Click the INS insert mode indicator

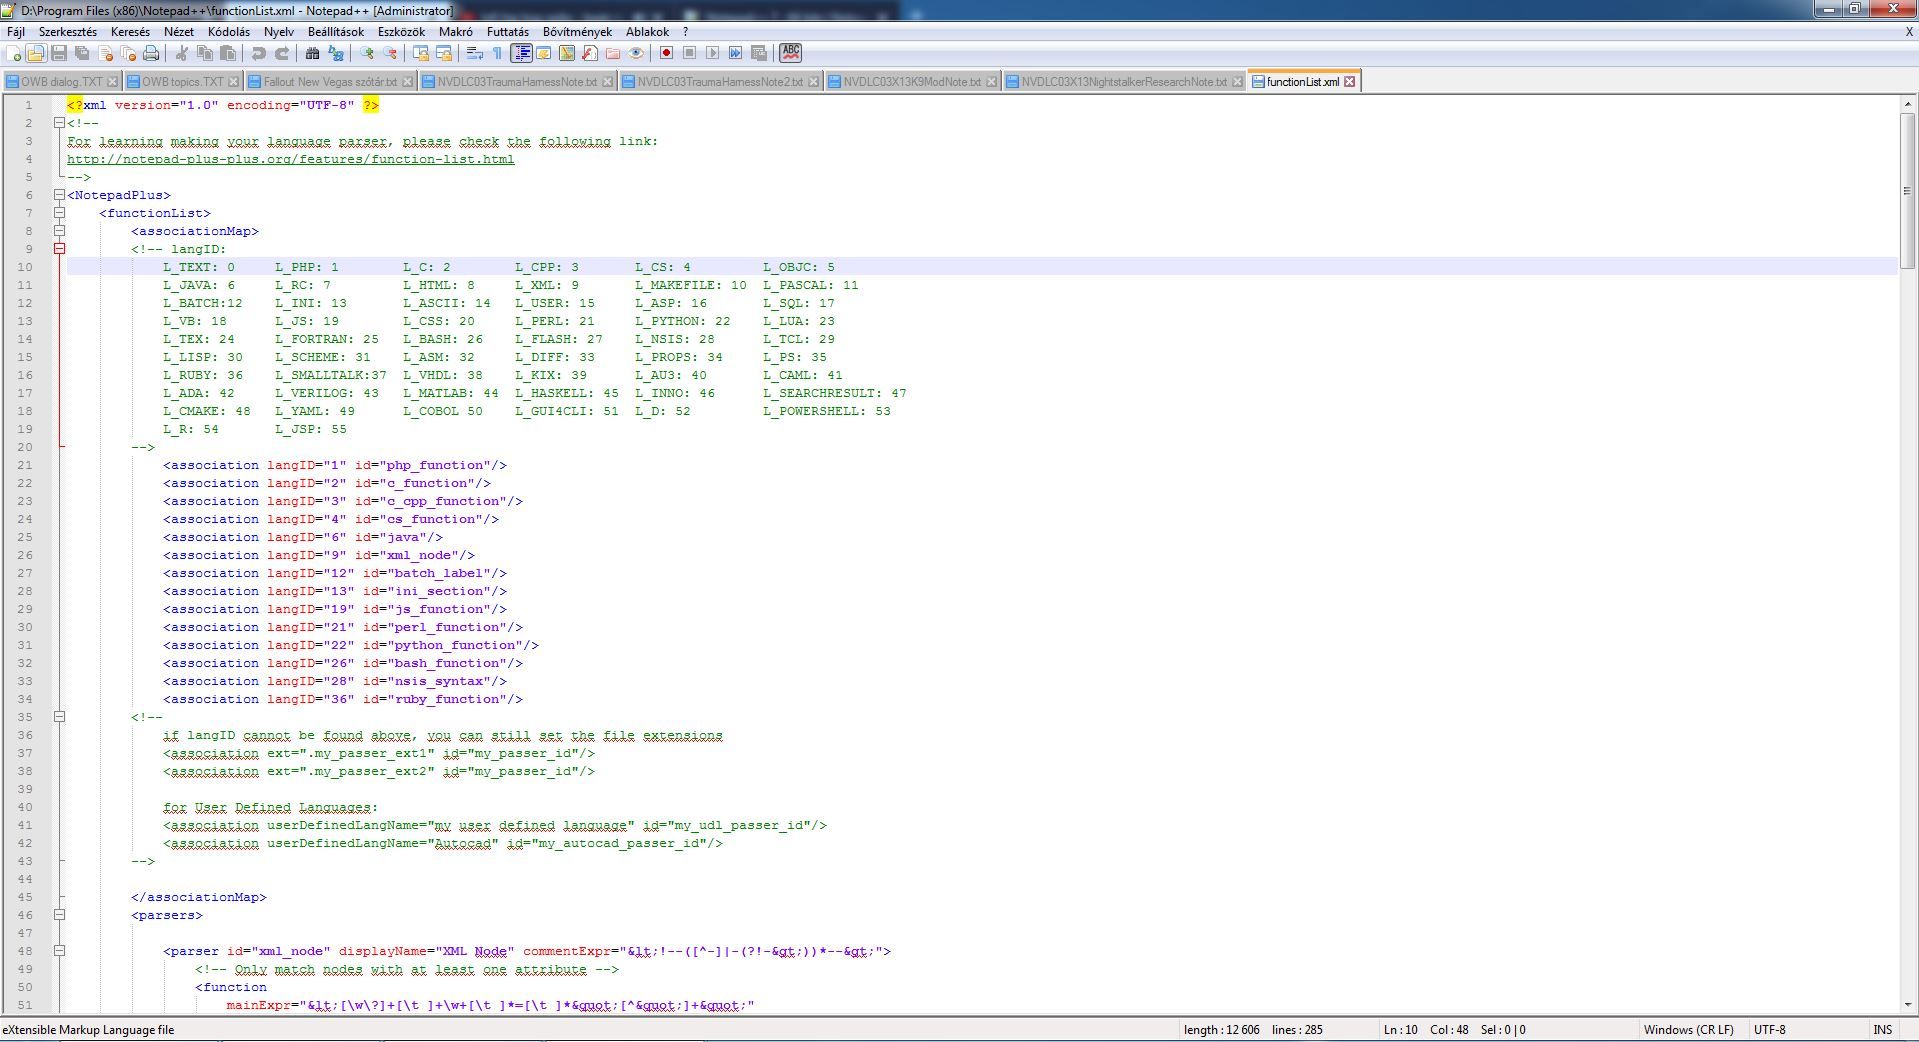tap(1883, 1030)
